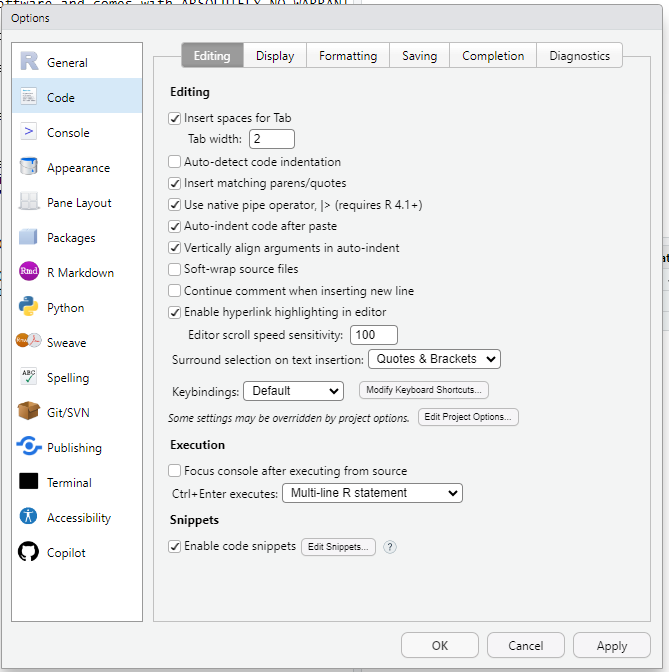This screenshot has width=669, height=672.
Task: Open the Diagnostics tab
Action: point(579,56)
